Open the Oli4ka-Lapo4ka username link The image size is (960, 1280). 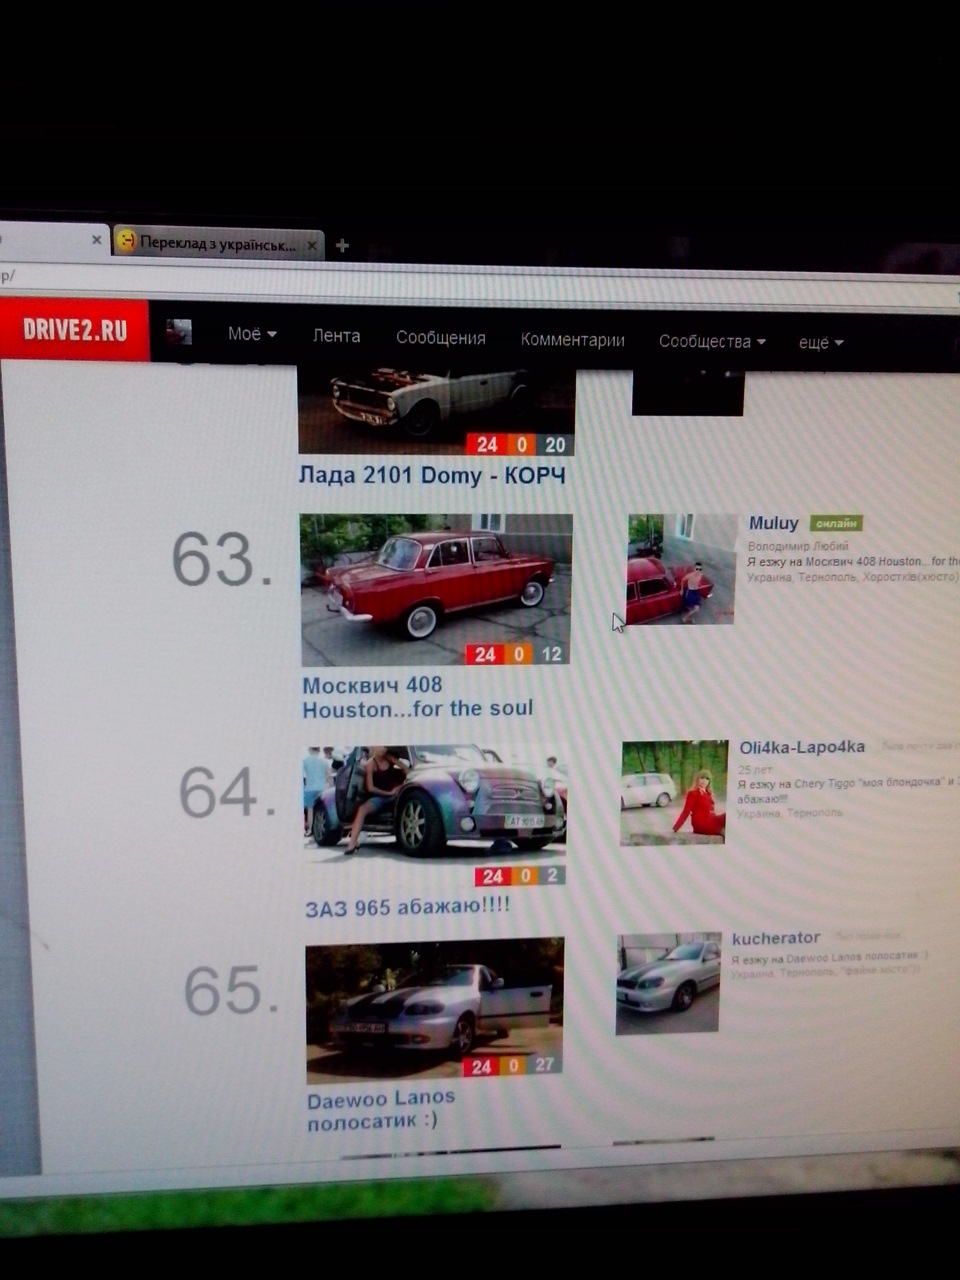[x=802, y=747]
